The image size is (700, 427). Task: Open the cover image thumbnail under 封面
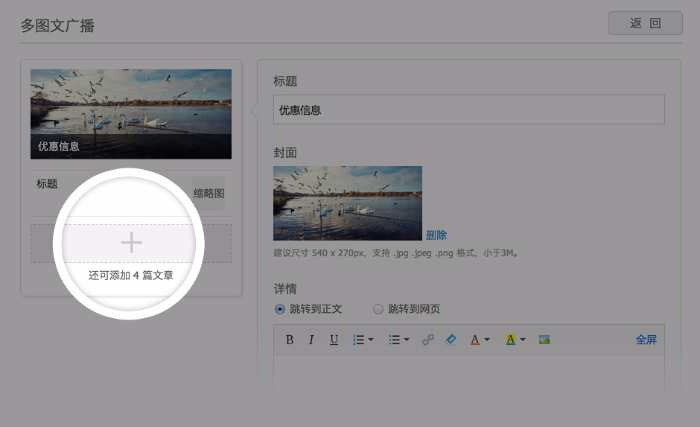point(347,203)
